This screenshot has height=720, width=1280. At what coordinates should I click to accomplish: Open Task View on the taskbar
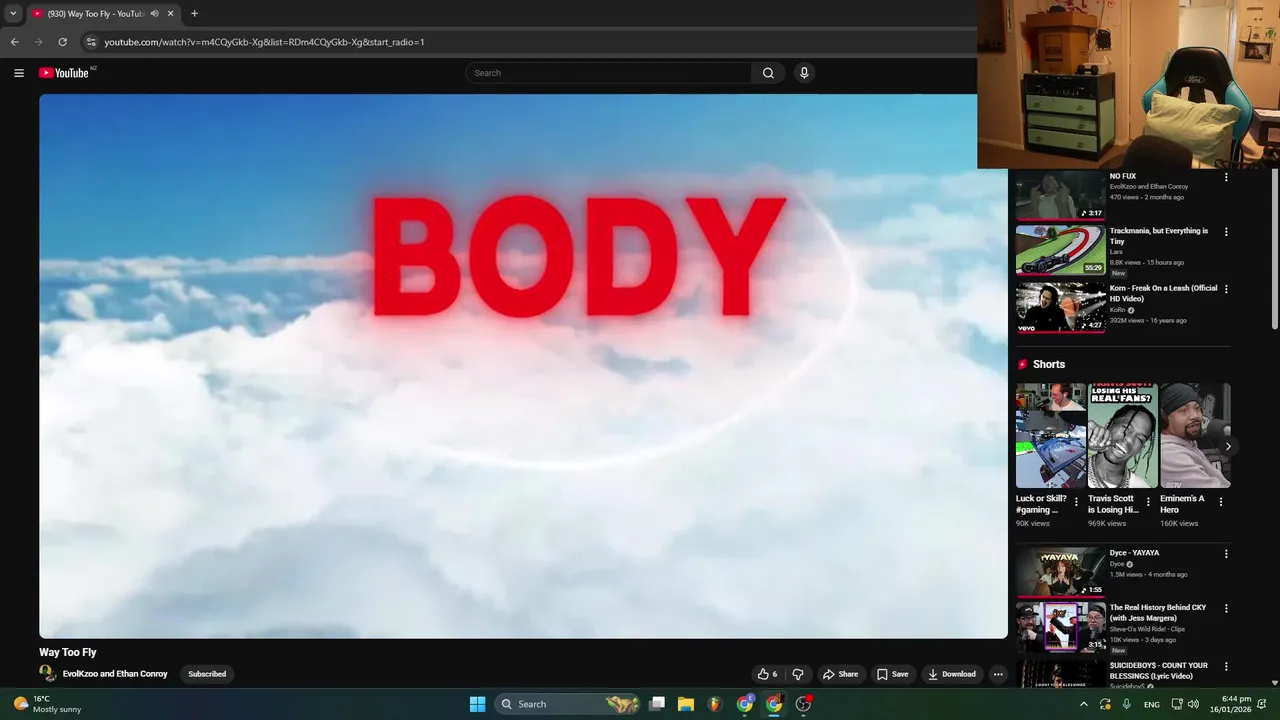pyautogui.click(x=657, y=704)
